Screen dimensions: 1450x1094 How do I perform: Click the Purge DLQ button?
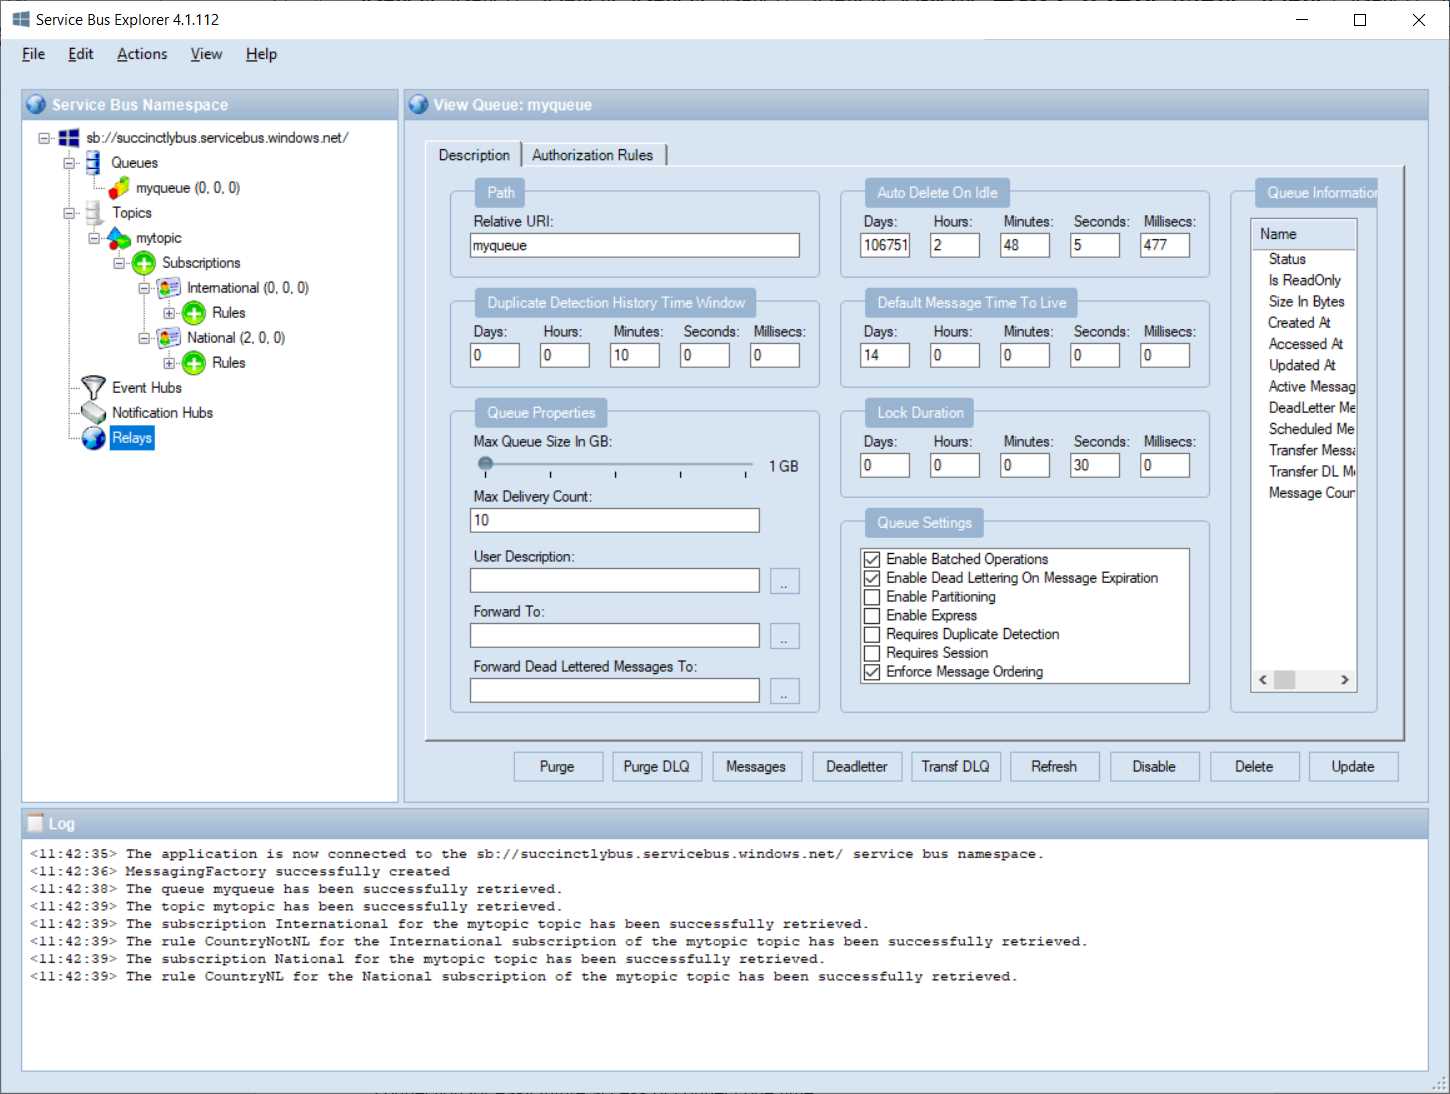[657, 767]
